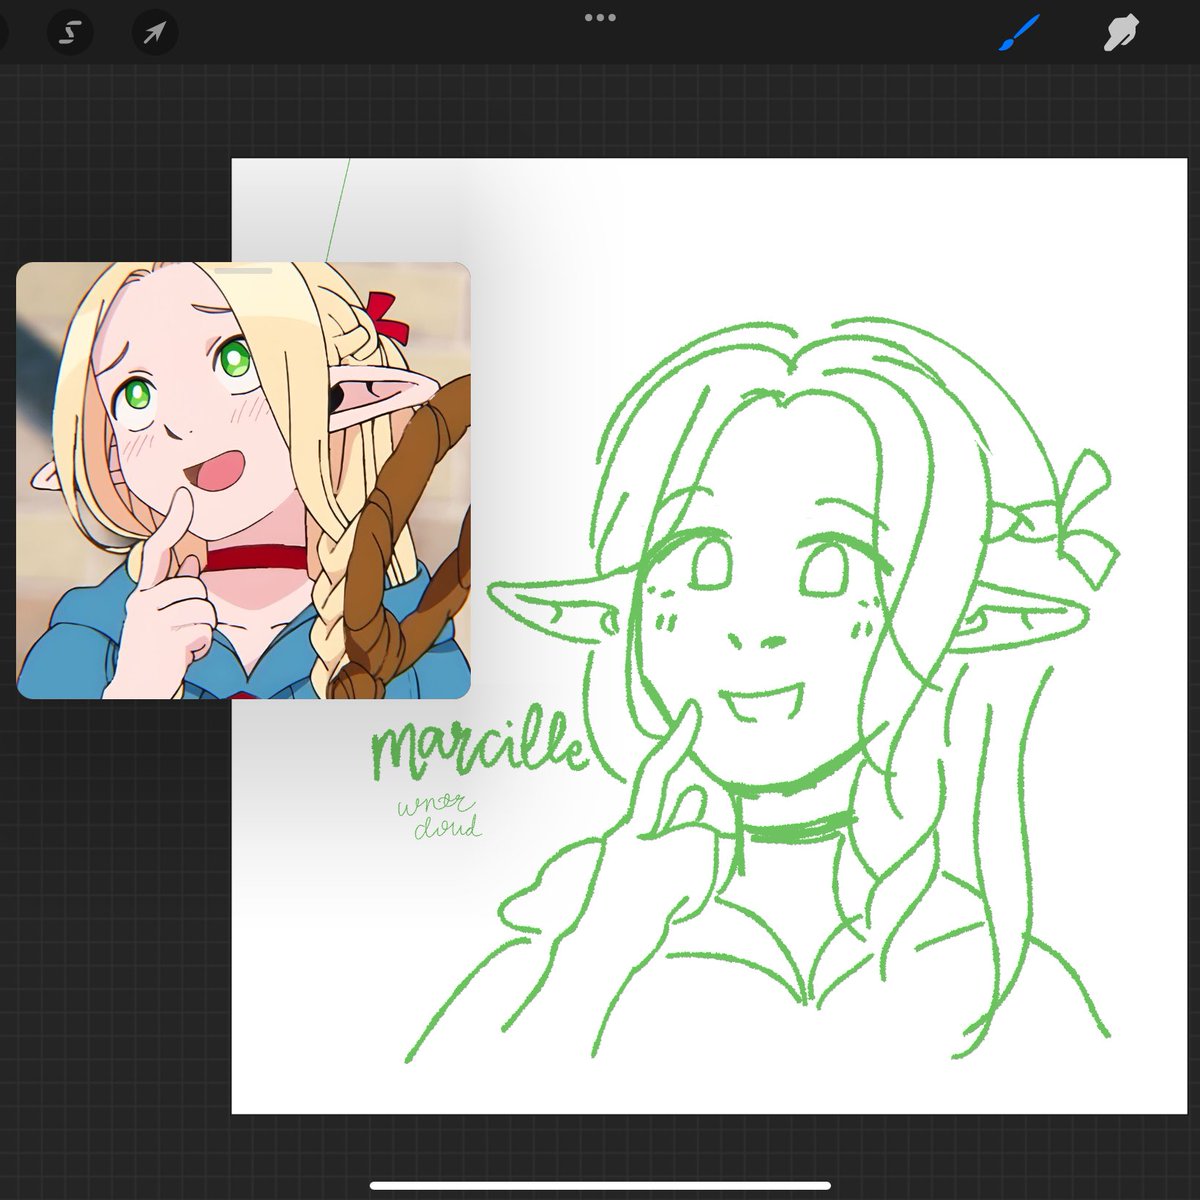Grab the reference window handle bar

point(243,270)
